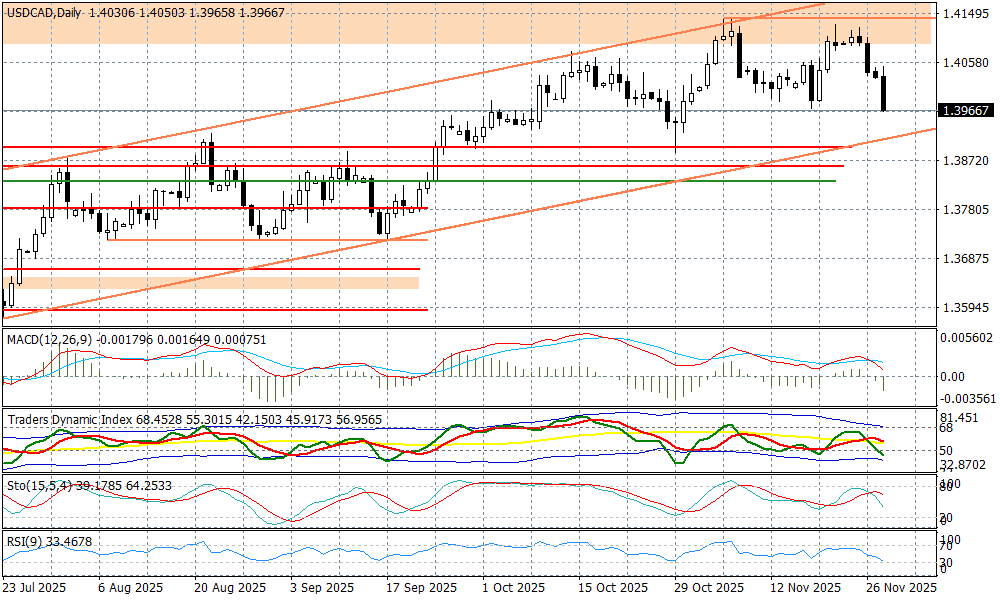This screenshot has height=600, width=1000.
Task: Click the 1.35945 price axis label
Action: 965,308
